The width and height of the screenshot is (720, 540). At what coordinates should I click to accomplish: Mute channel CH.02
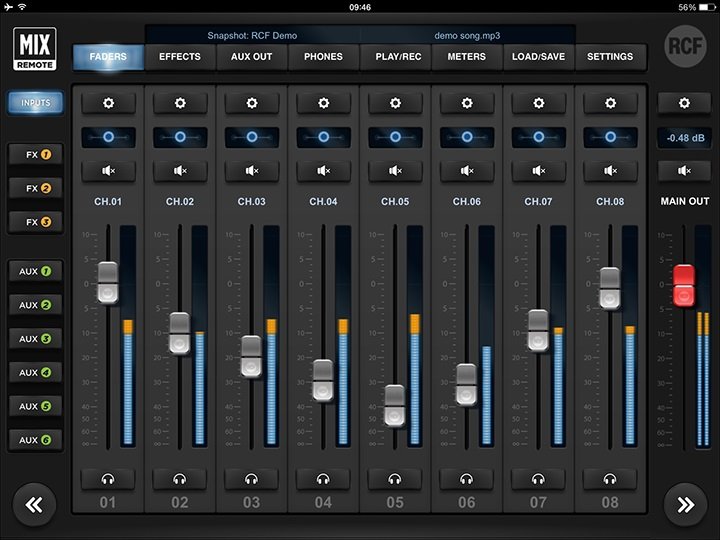point(180,171)
